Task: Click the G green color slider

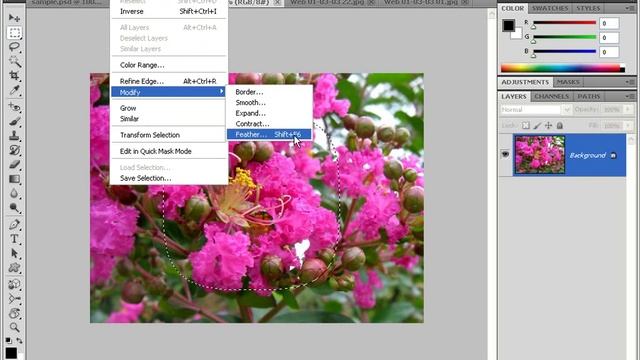Action: point(564,37)
